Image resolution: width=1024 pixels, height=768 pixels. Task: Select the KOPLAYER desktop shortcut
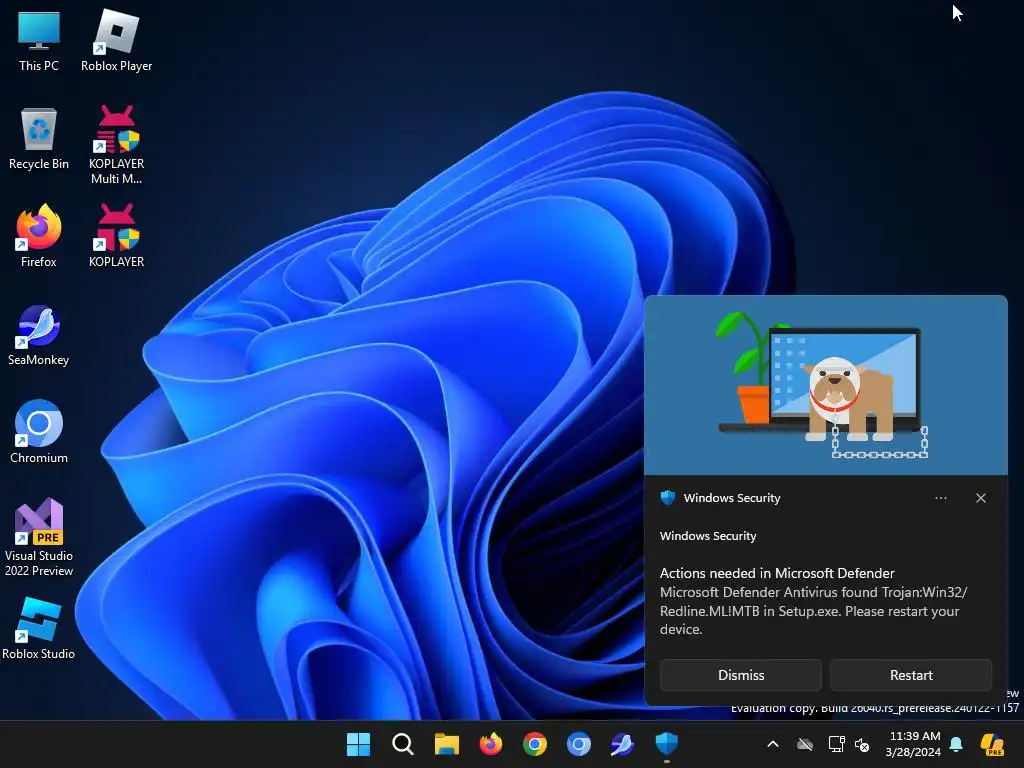(116, 236)
